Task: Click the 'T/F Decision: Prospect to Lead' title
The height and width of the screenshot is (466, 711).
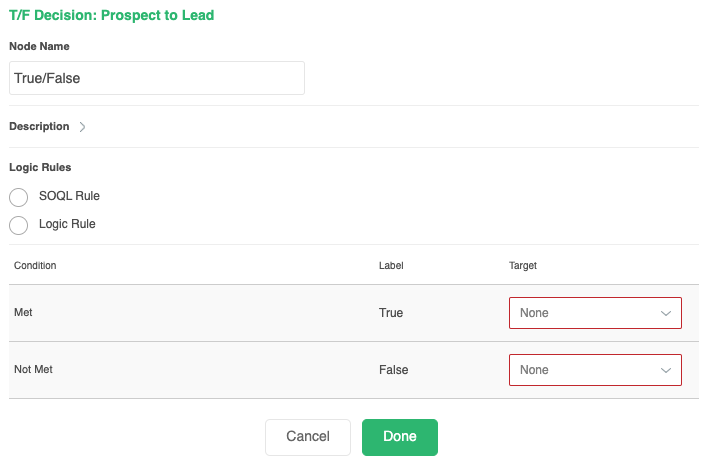Action: pyautogui.click(x=111, y=16)
